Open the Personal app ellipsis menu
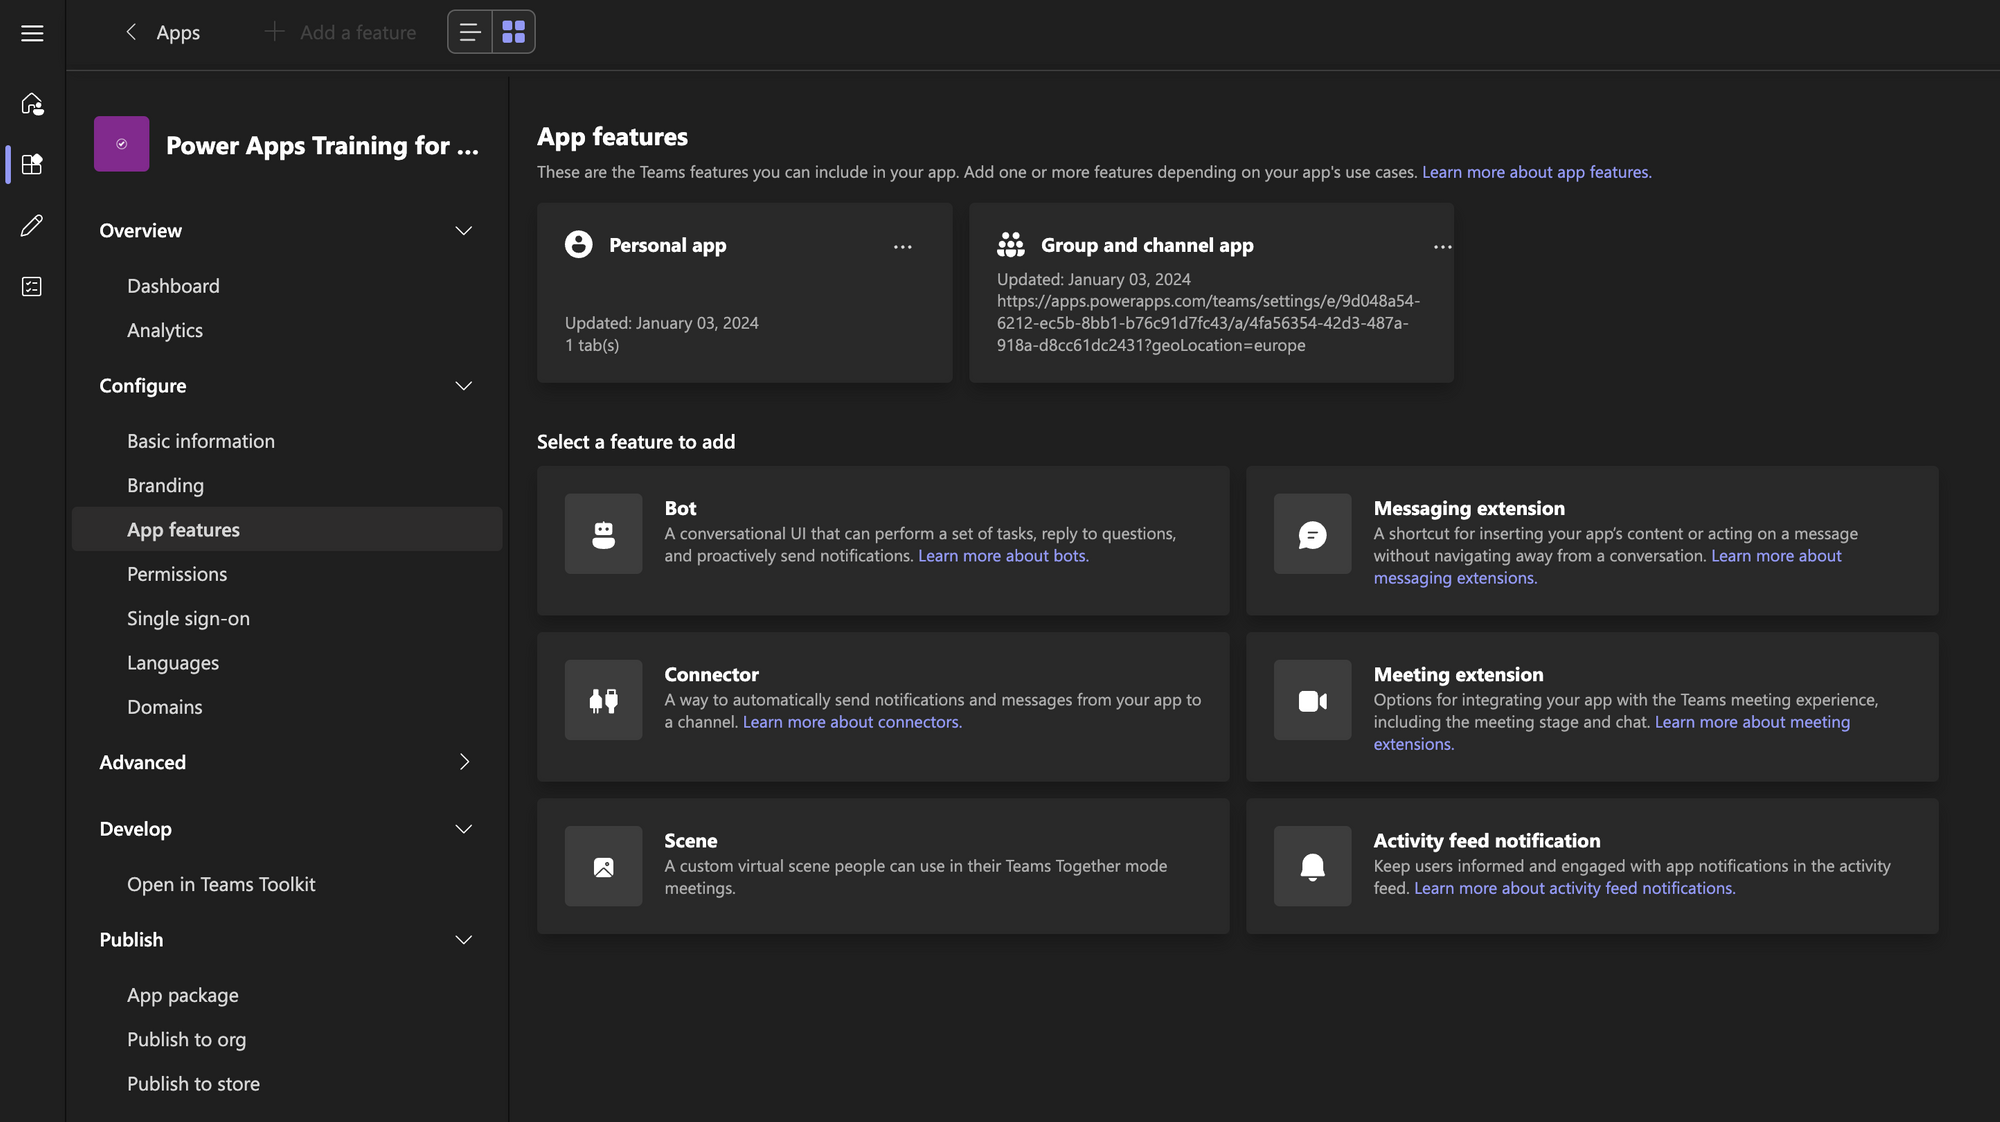The width and height of the screenshot is (2000, 1122). (904, 247)
